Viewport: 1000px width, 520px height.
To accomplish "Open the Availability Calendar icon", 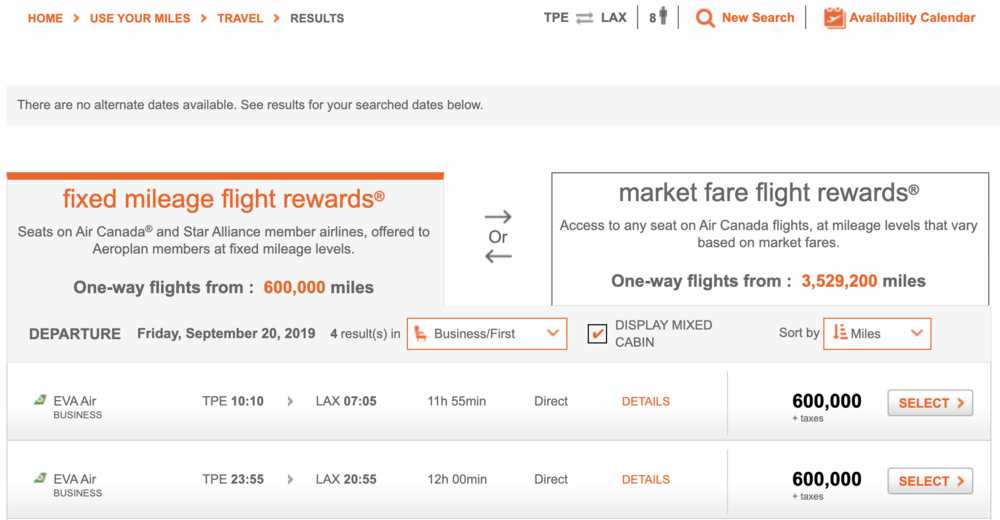I will (834, 18).
